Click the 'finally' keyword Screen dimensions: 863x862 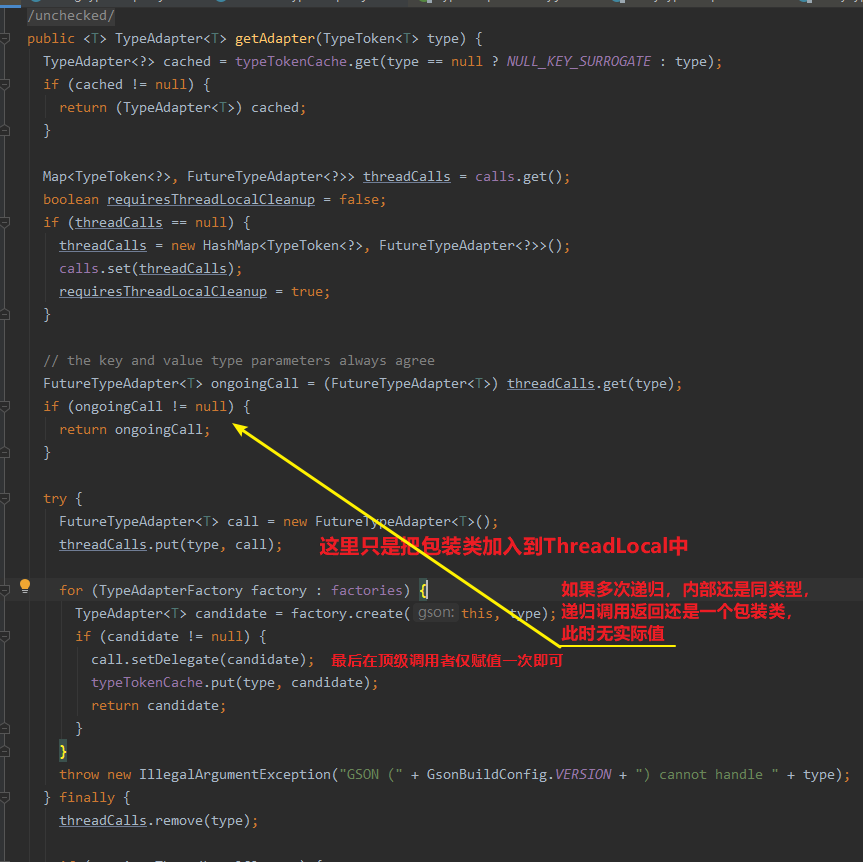pyautogui.click(x=87, y=798)
